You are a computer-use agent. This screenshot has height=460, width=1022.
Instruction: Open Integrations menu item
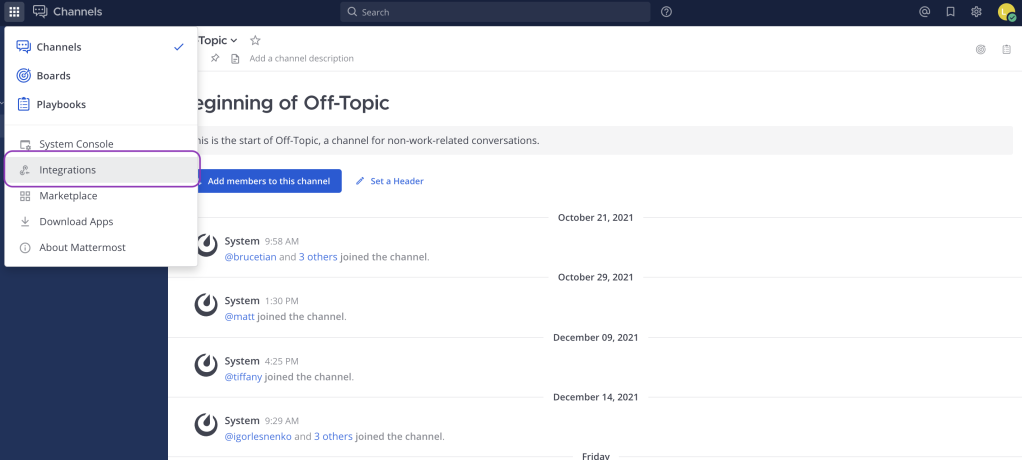101,170
